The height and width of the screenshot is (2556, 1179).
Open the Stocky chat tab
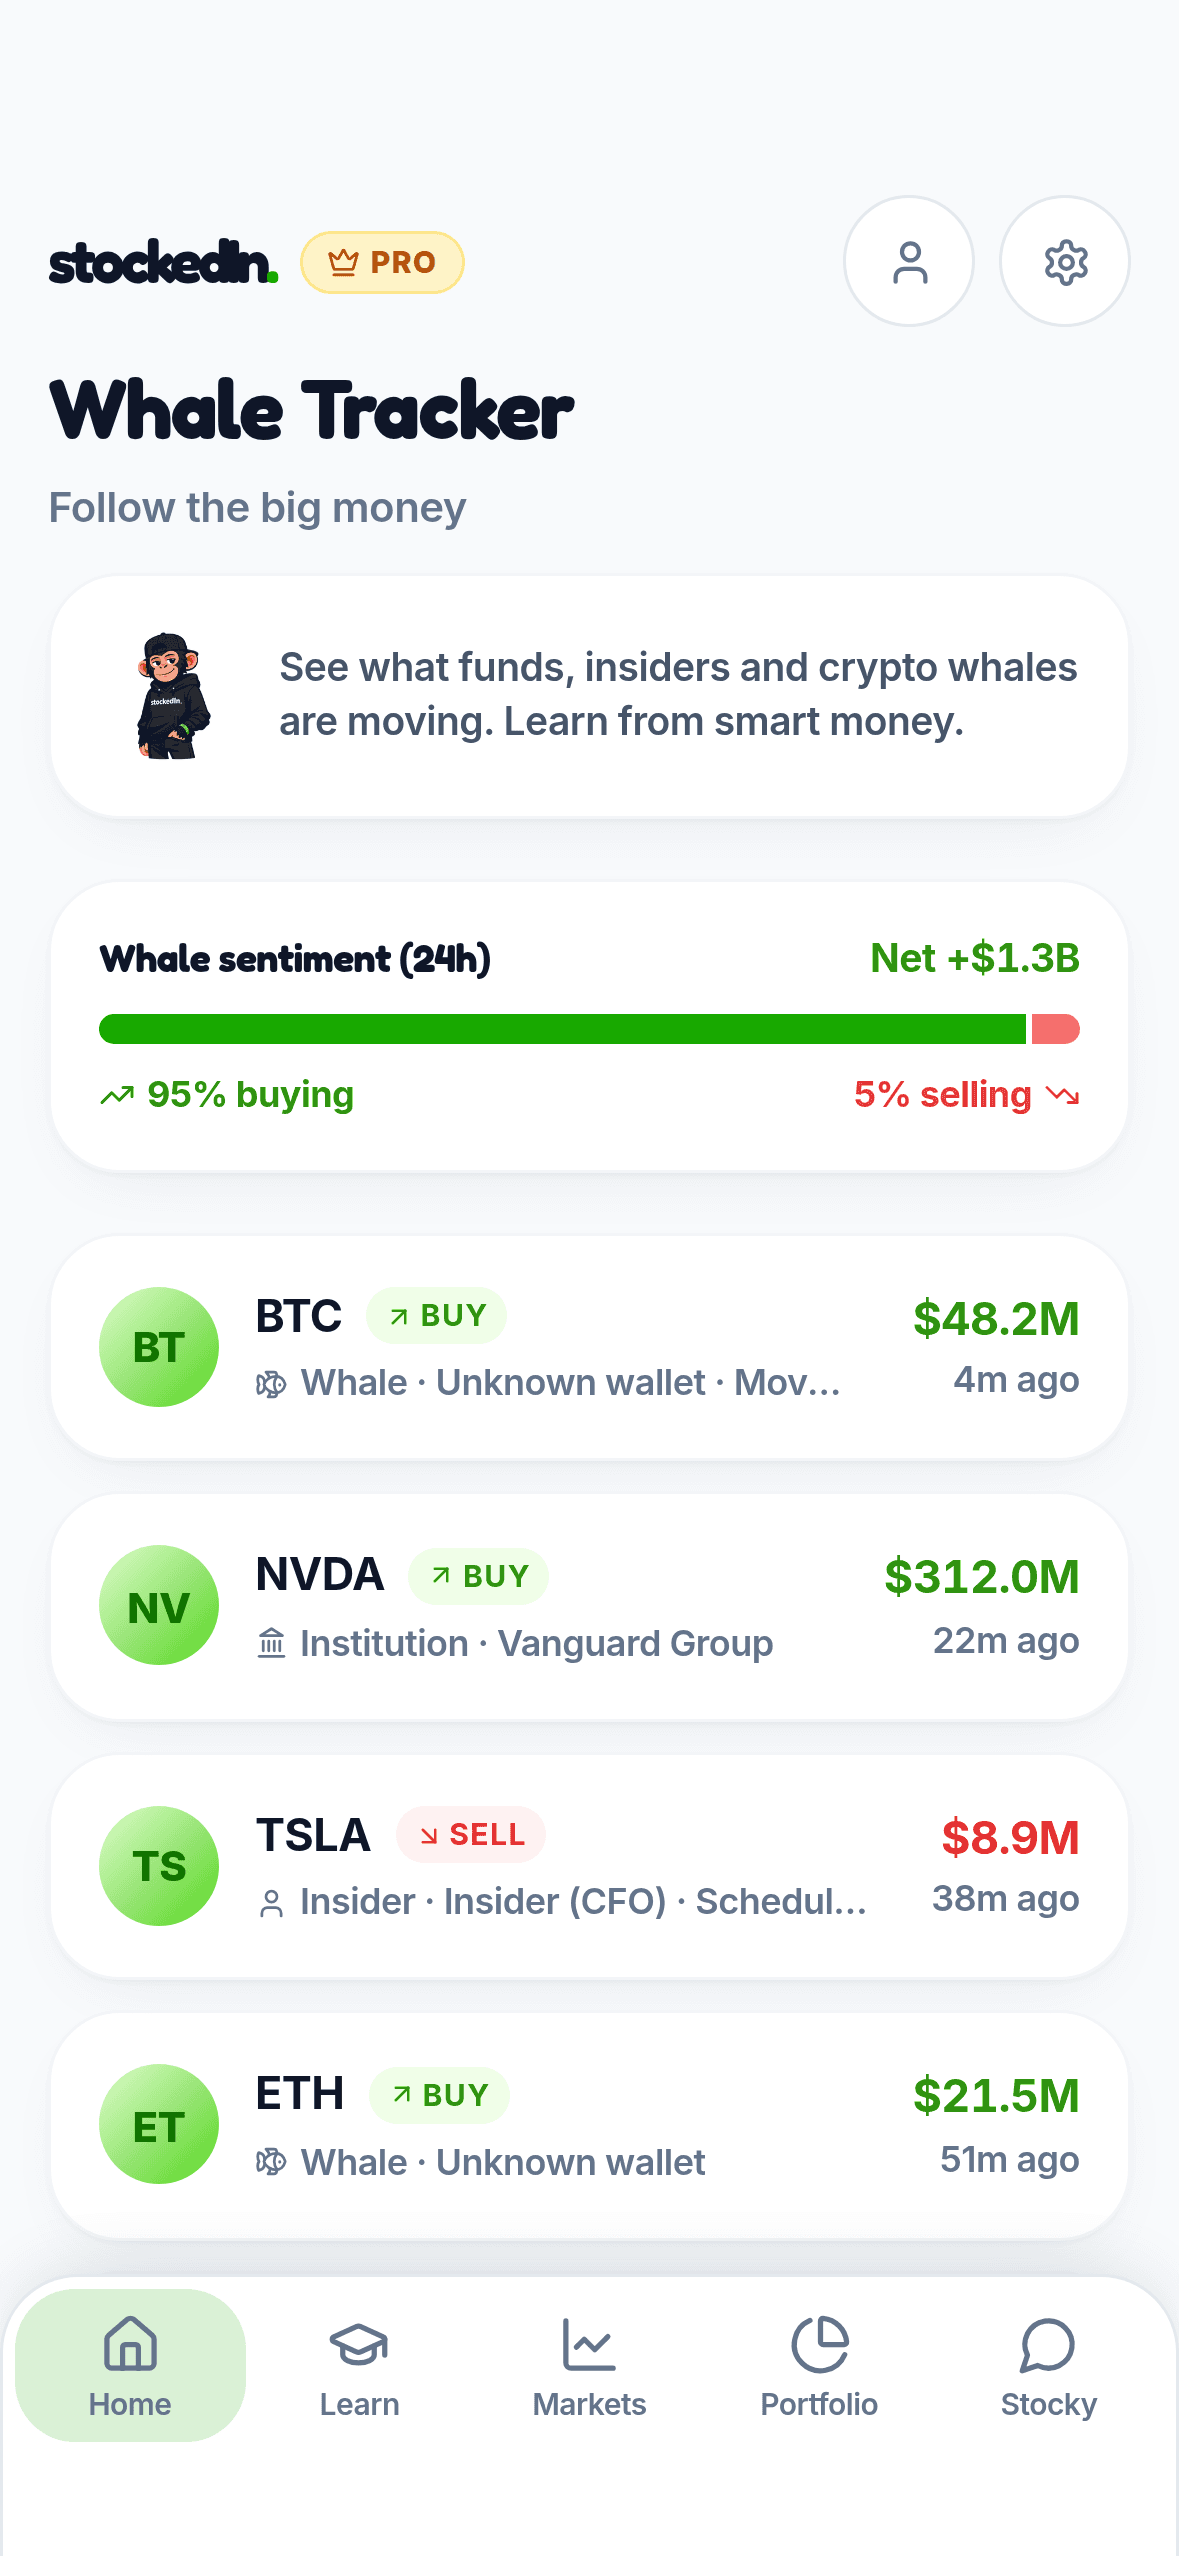1048,2365
